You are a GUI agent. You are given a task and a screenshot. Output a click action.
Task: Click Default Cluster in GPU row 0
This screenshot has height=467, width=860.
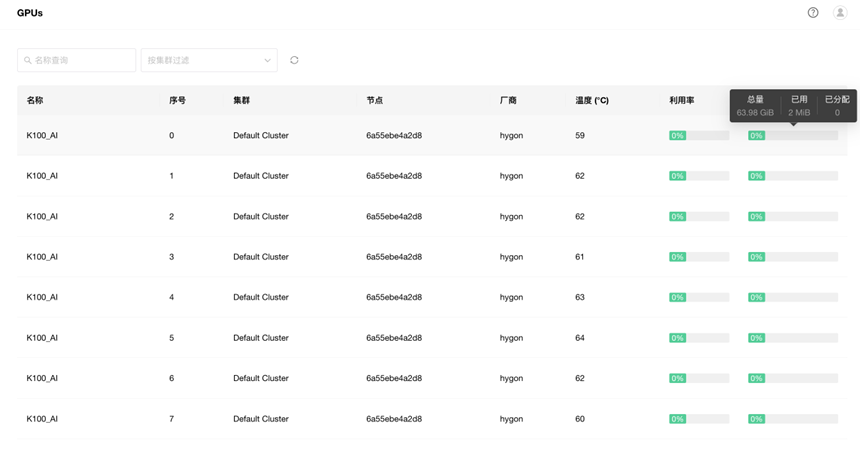pyautogui.click(x=261, y=136)
